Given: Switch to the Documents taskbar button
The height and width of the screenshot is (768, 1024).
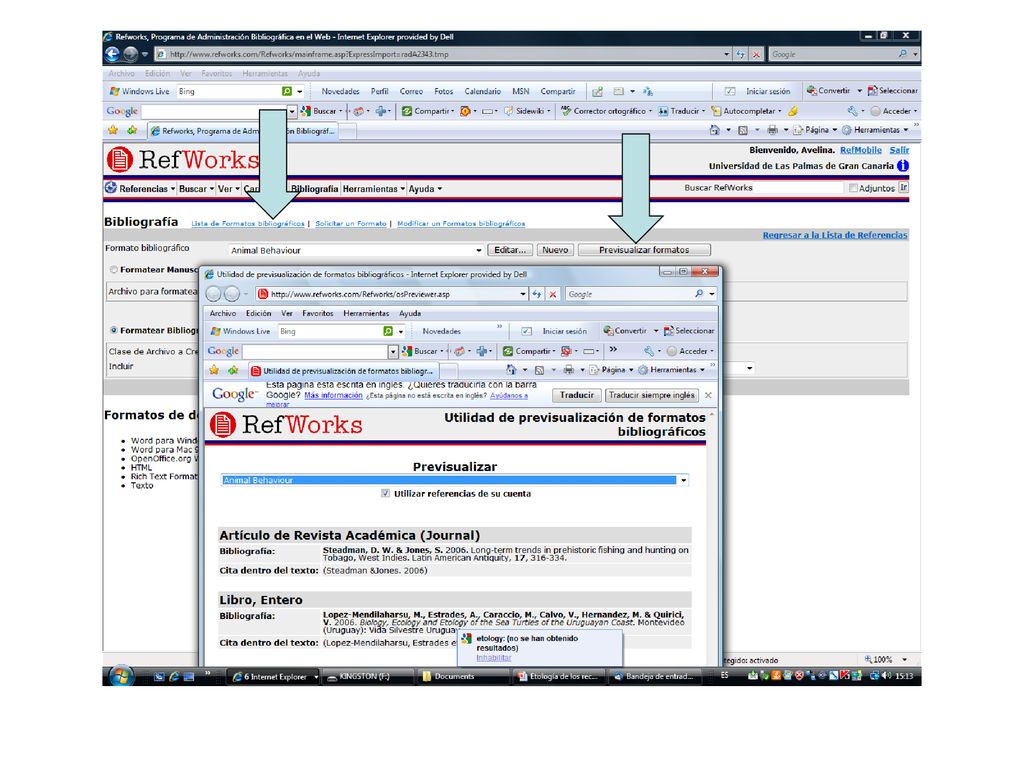Looking at the screenshot, I should pyautogui.click(x=464, y=677).
